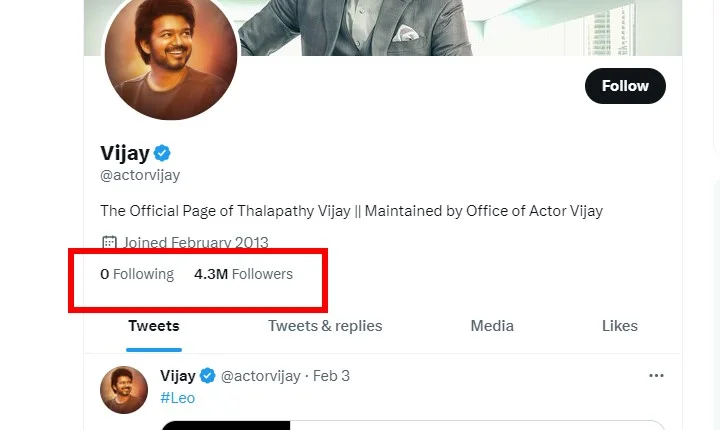Click the verified badge in the tweet header
The width and height of the screenshot is (720, 430).
coord(208,376)
